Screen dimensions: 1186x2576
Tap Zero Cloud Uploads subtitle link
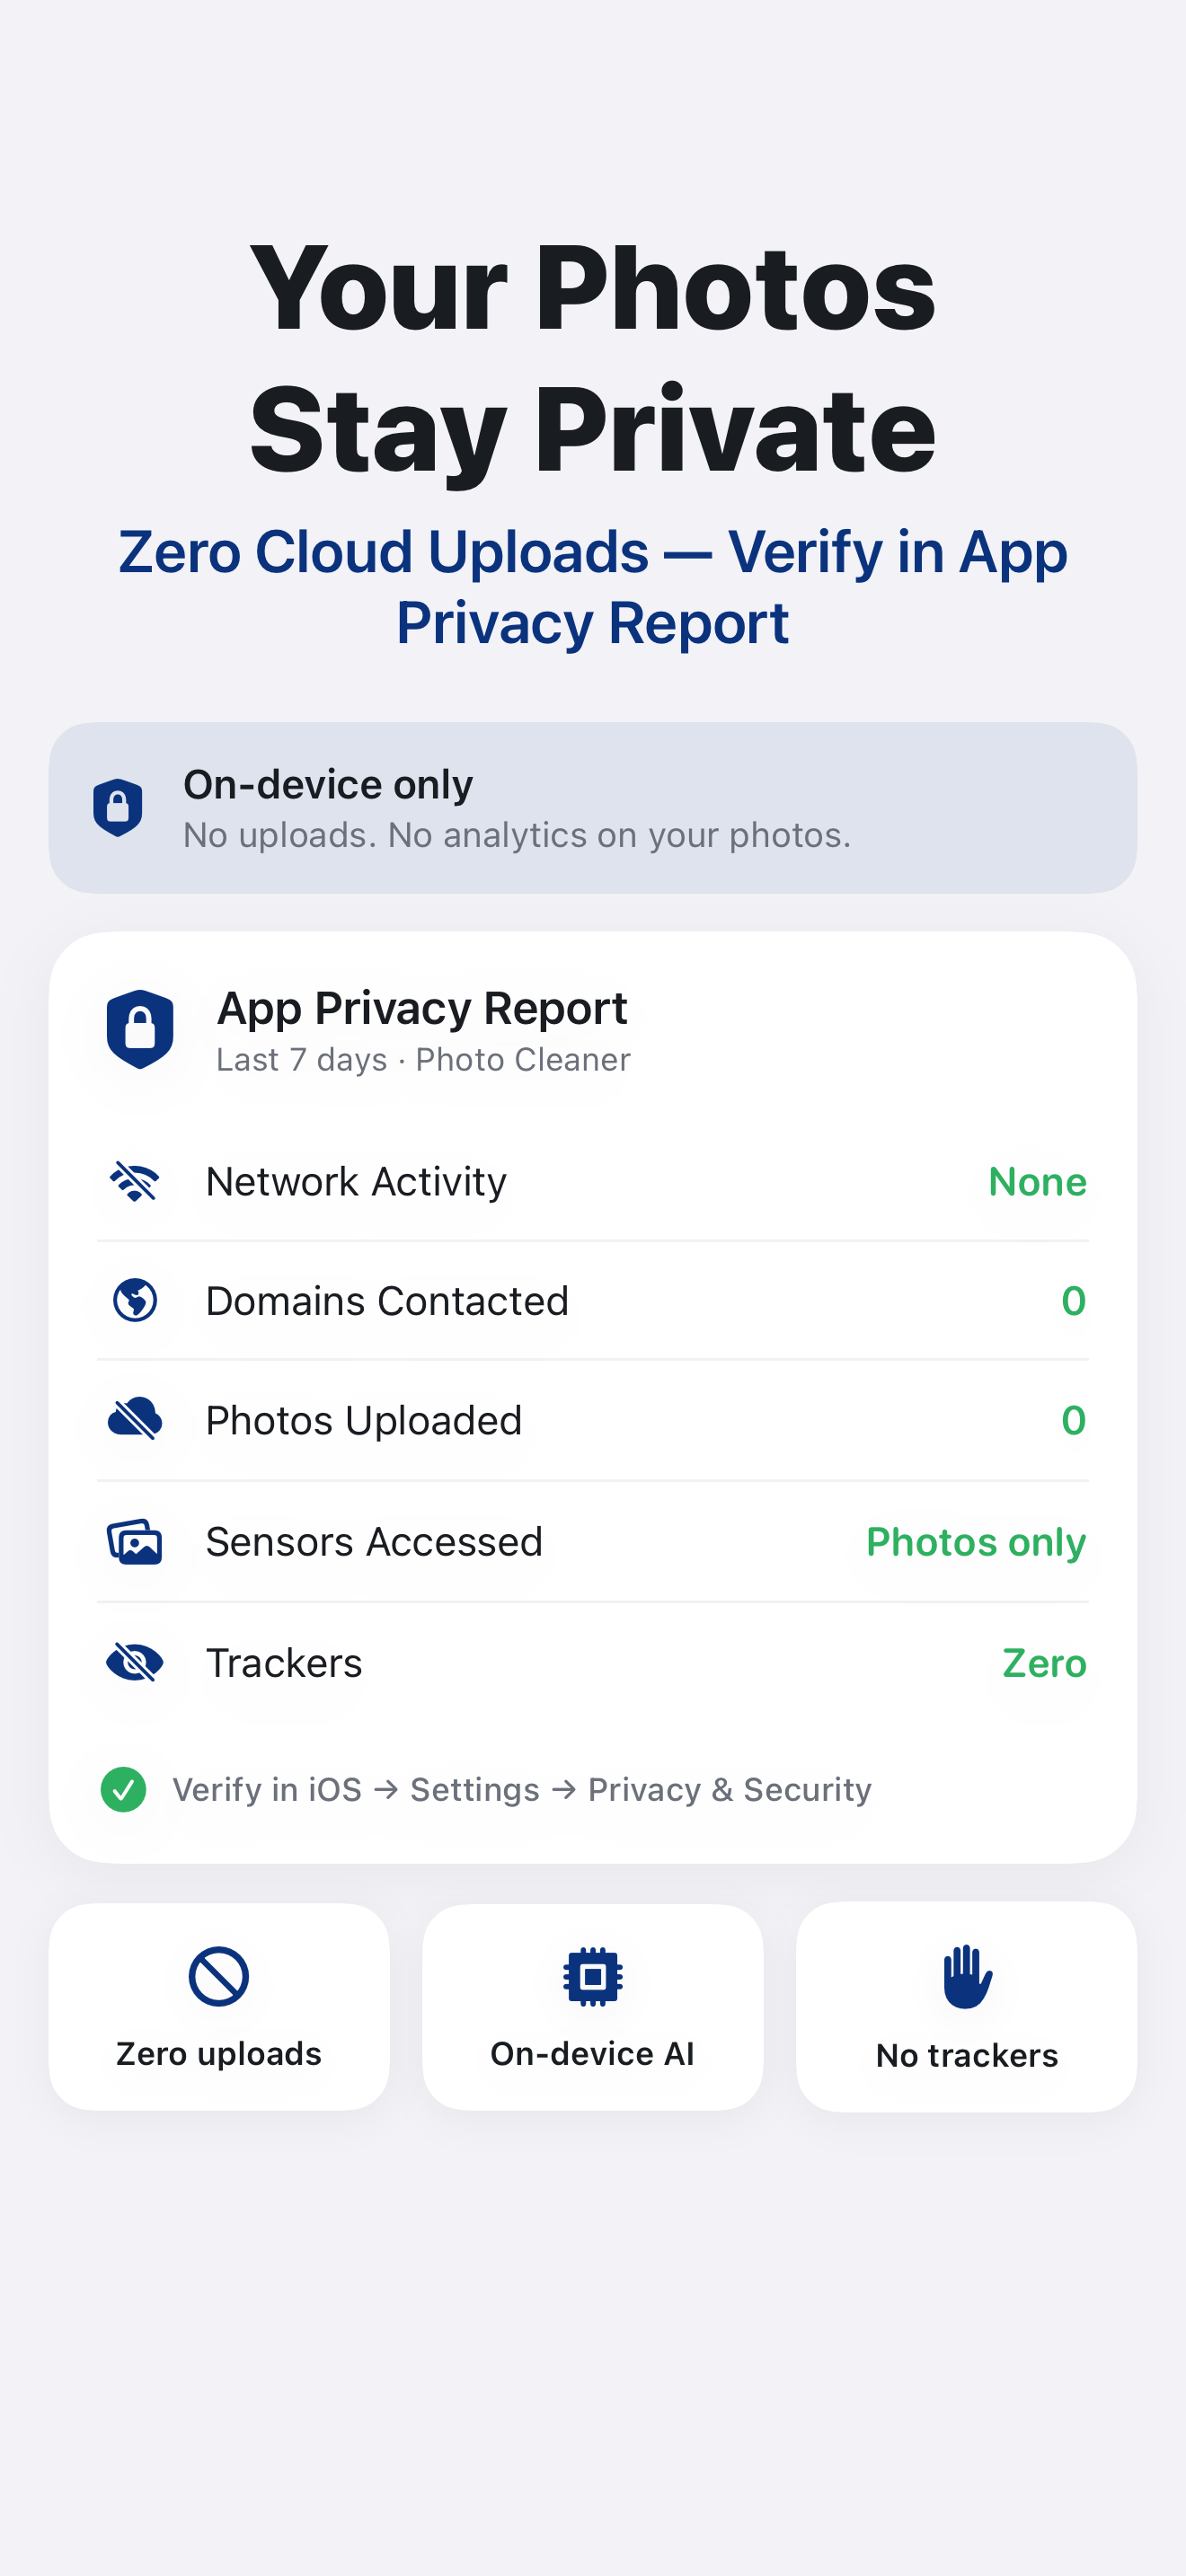(593, 587)
